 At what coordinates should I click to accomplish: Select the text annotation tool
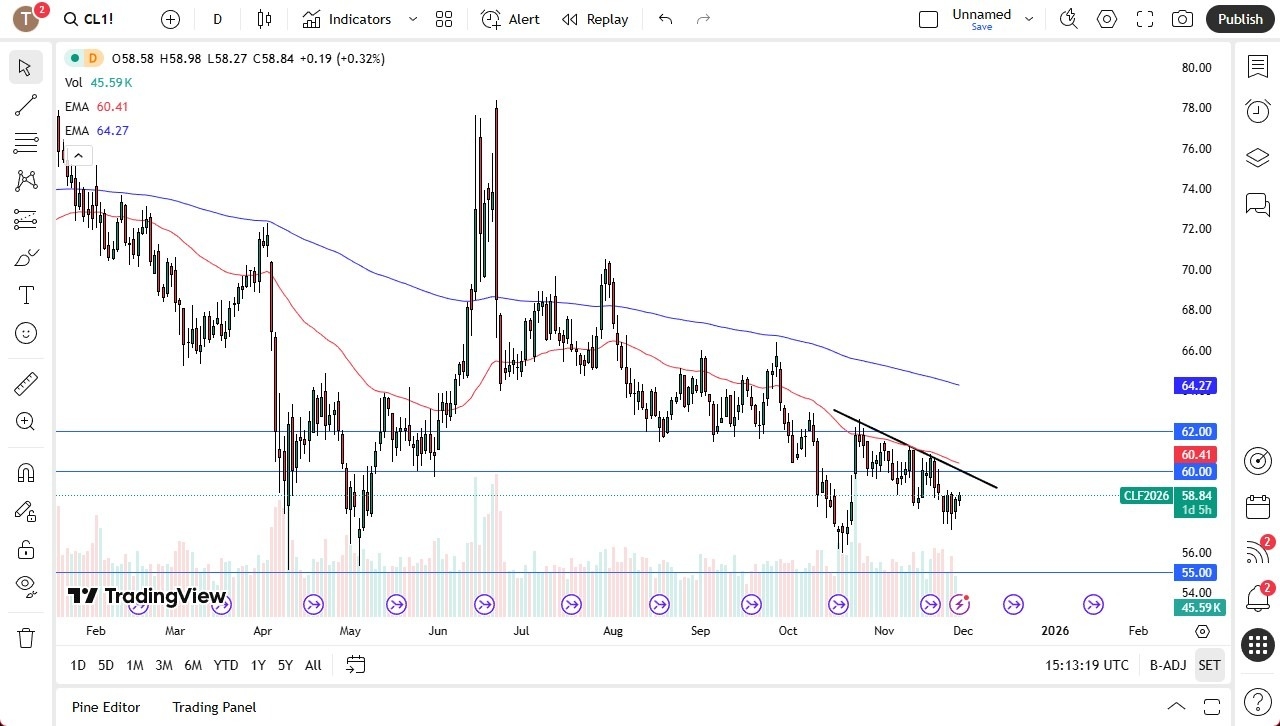tap(25, 295)
